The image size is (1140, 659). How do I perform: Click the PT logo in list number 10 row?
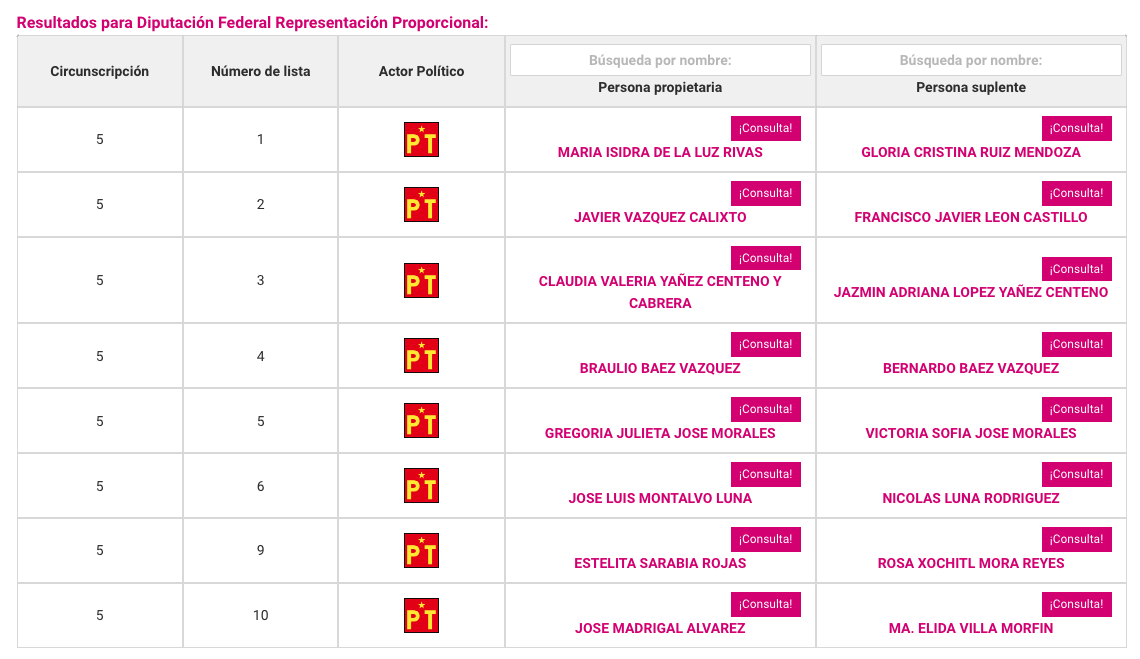click(421, 615)
